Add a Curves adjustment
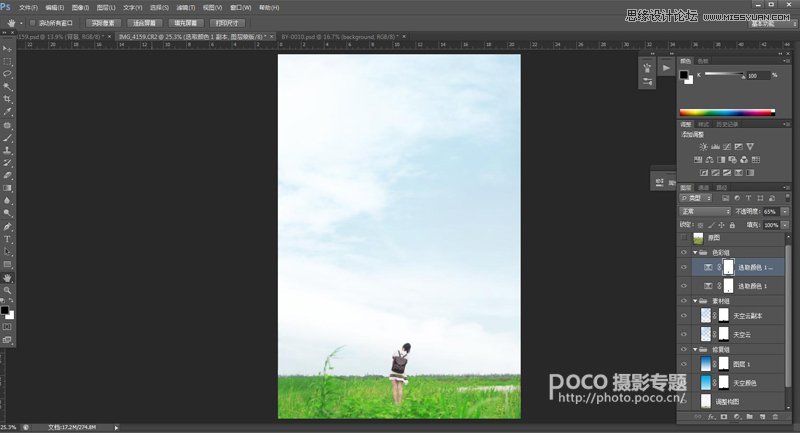Image resolution: width=800 pixels, height=433 pixels. (x=727, y=147)
